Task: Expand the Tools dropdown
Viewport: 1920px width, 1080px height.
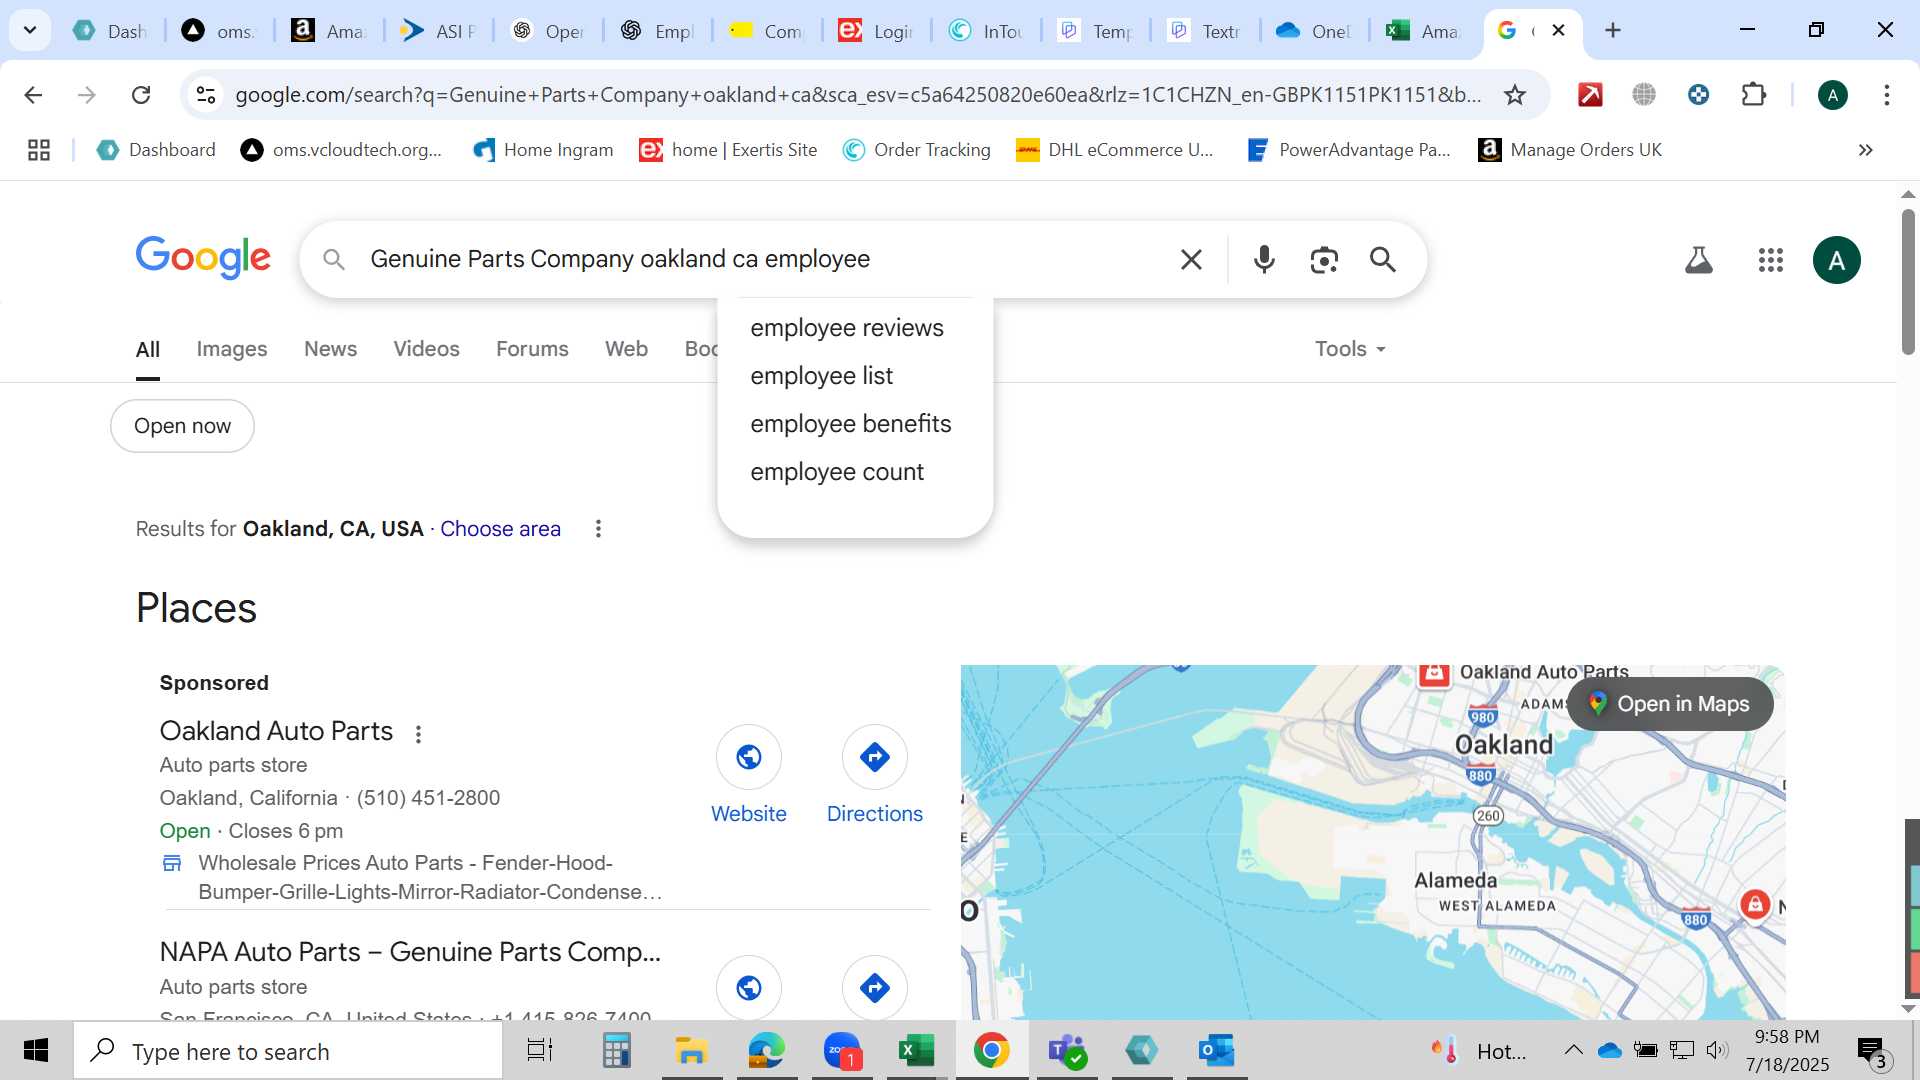Action: coord(1350,349)
